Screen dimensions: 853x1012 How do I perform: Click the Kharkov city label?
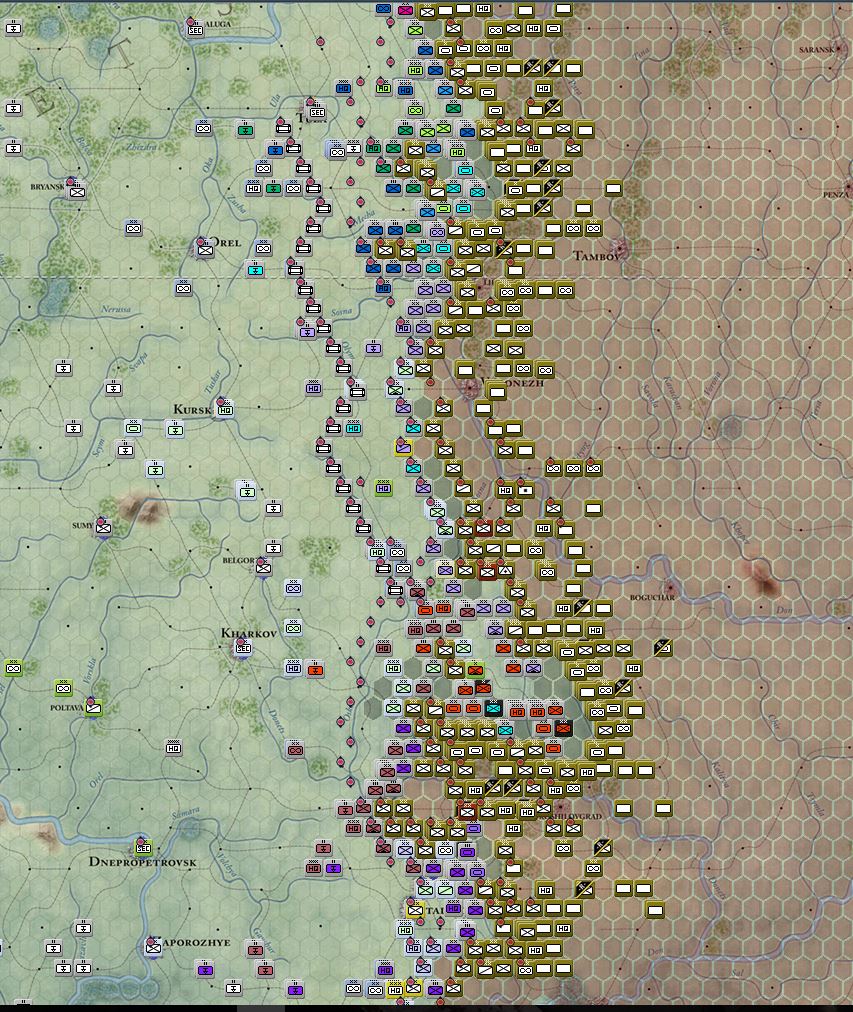[248, 633]
